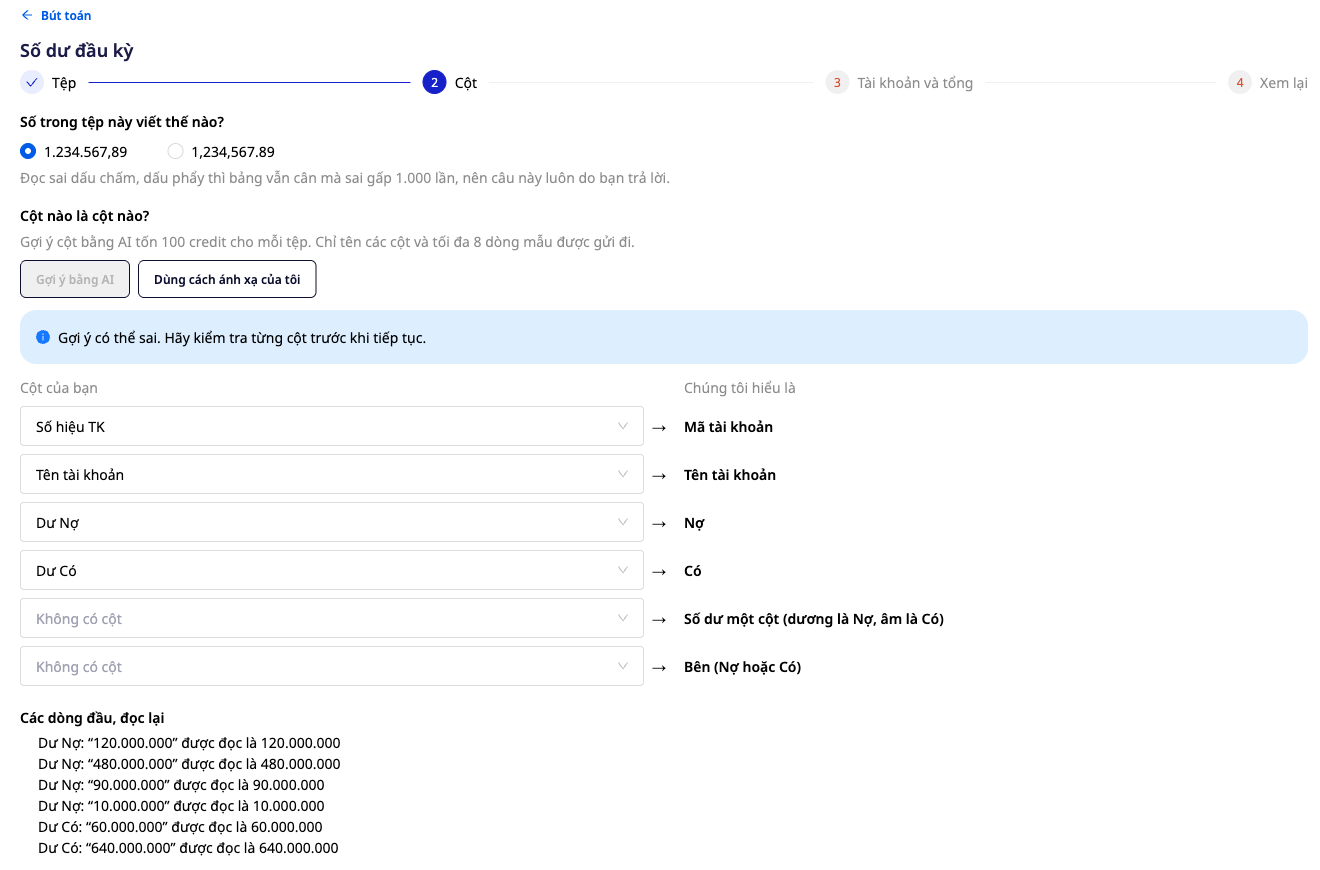Select the 1.234.567,89 number format
The image size is (1320, 870).
coord(28,151)
